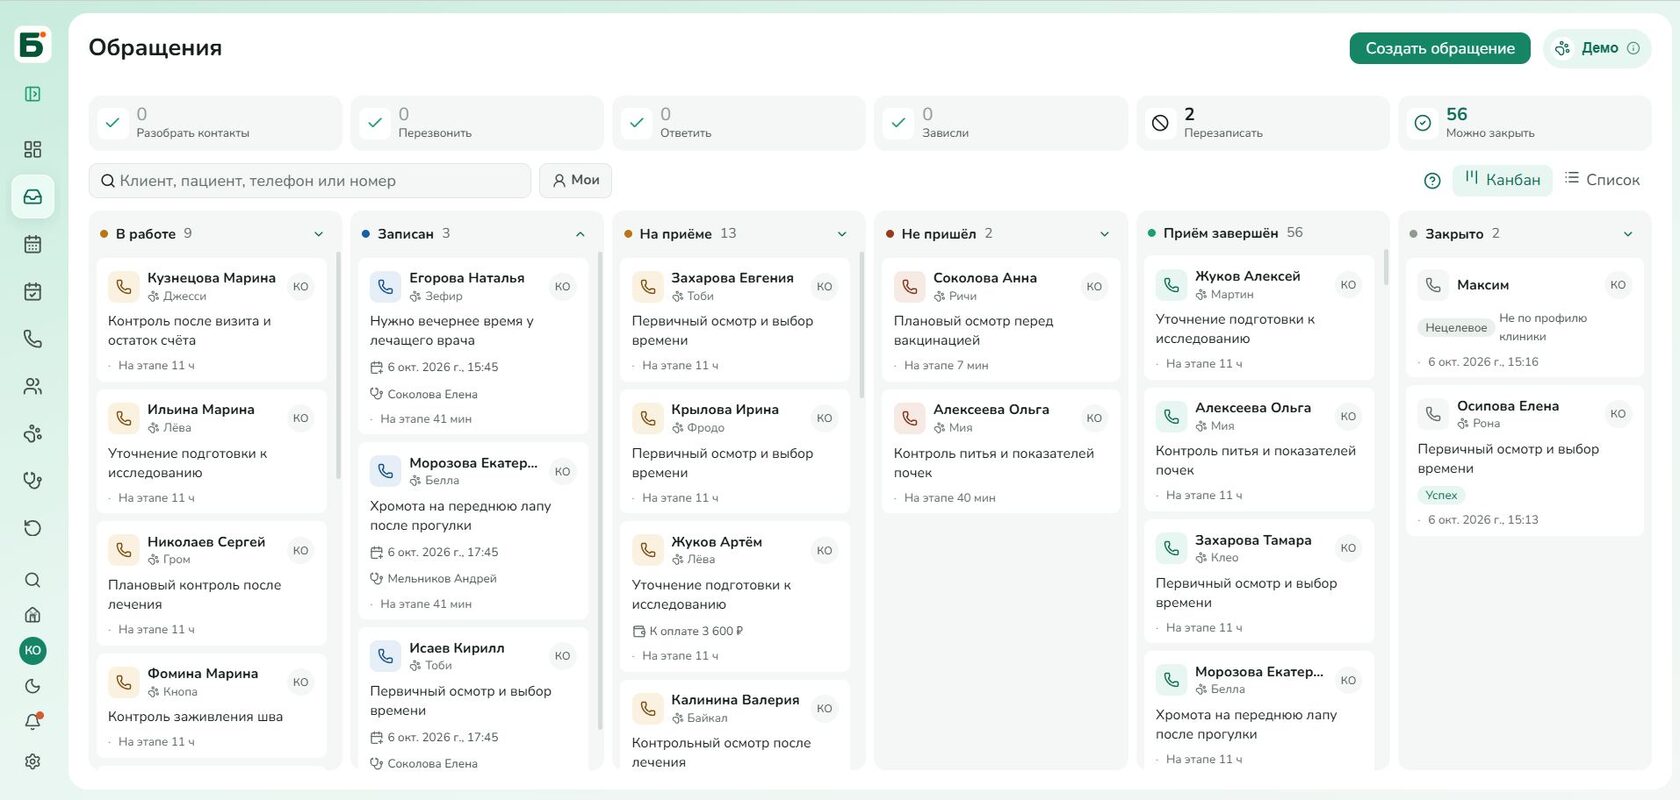The image size is (1680, 800).
Task: Filter by the Ответить tile
Action: (739, 123)
